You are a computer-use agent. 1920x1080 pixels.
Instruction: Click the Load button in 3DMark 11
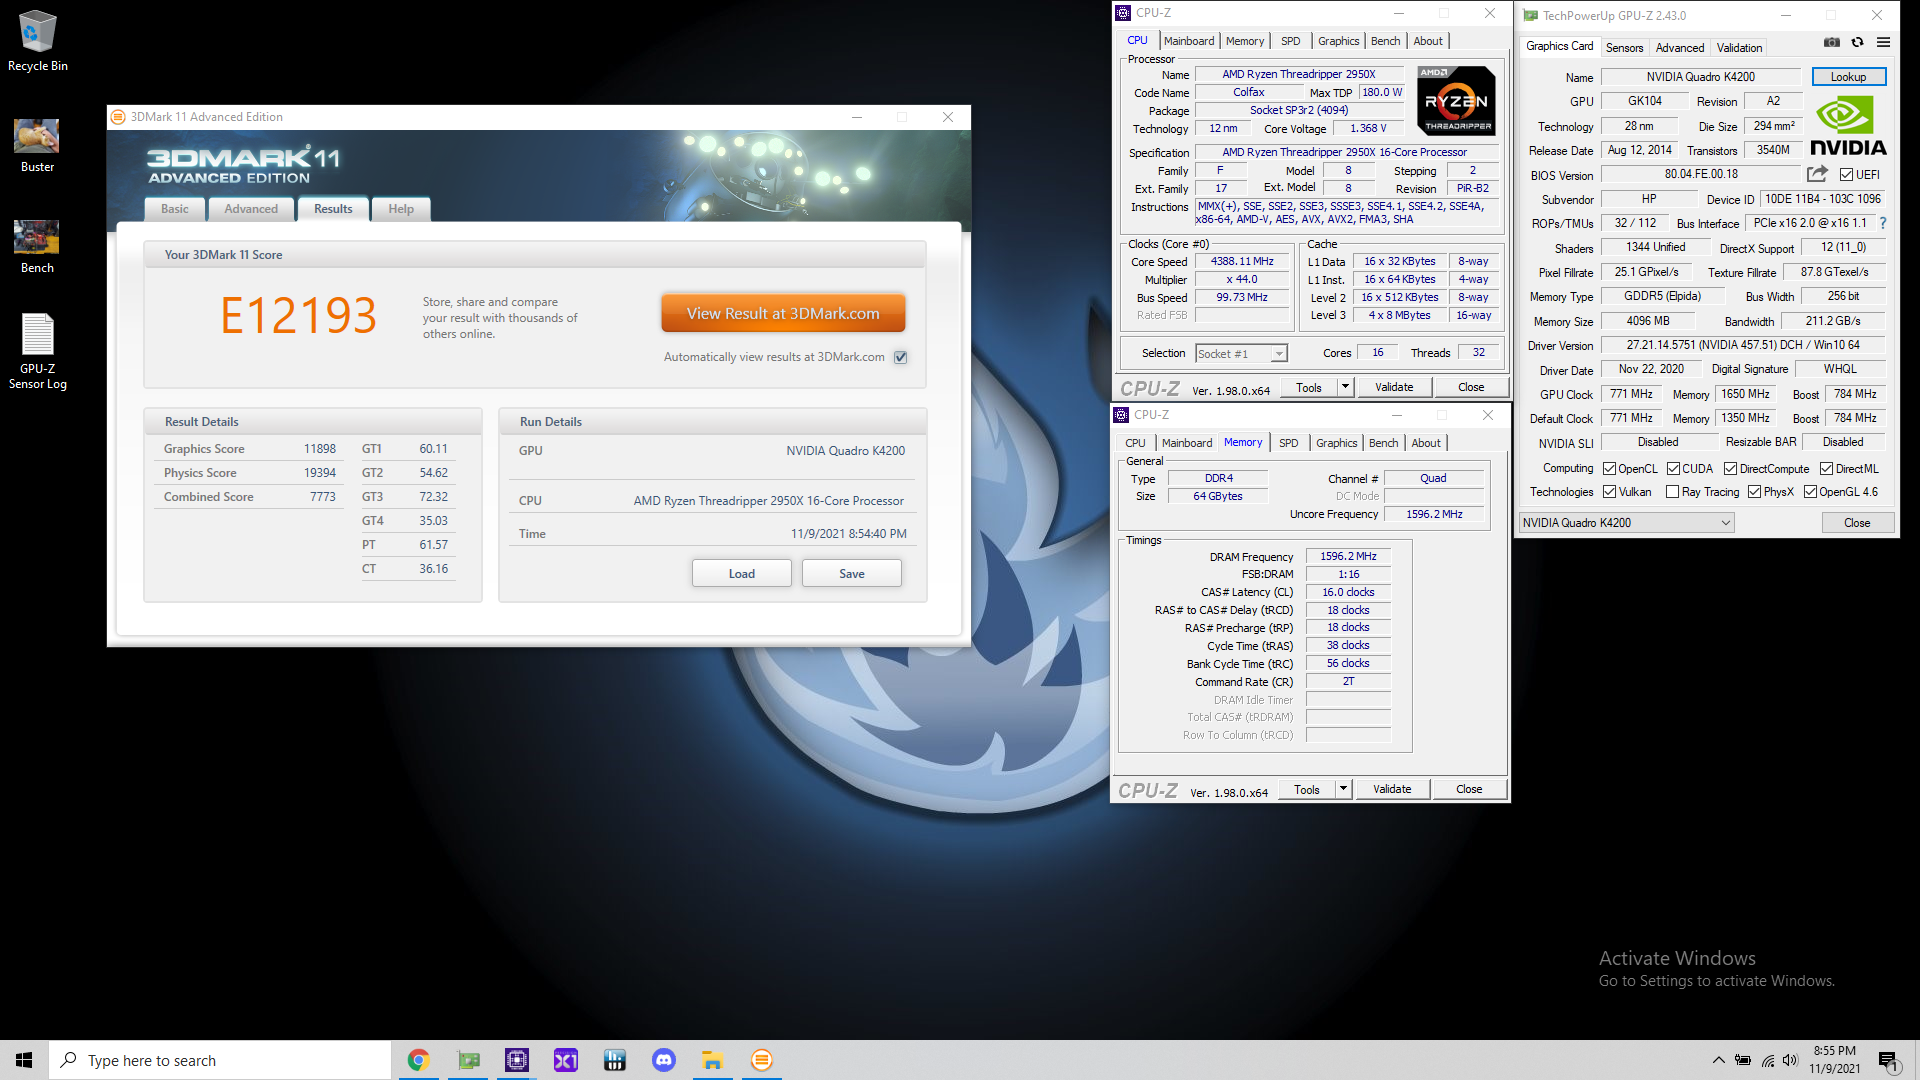(x=741, y=573)
